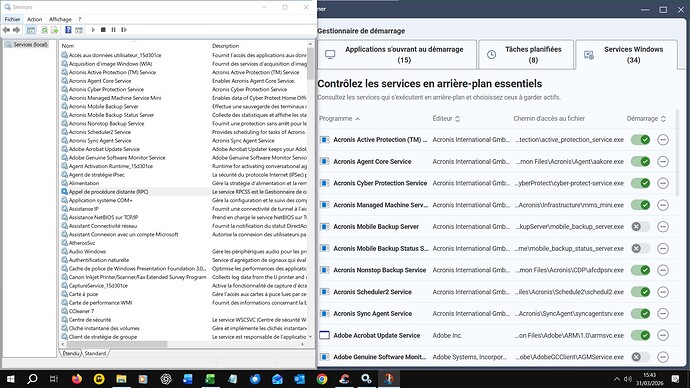Start the selected service with play icon
This screenshot has width=690, height=388.
pos(93,30)
